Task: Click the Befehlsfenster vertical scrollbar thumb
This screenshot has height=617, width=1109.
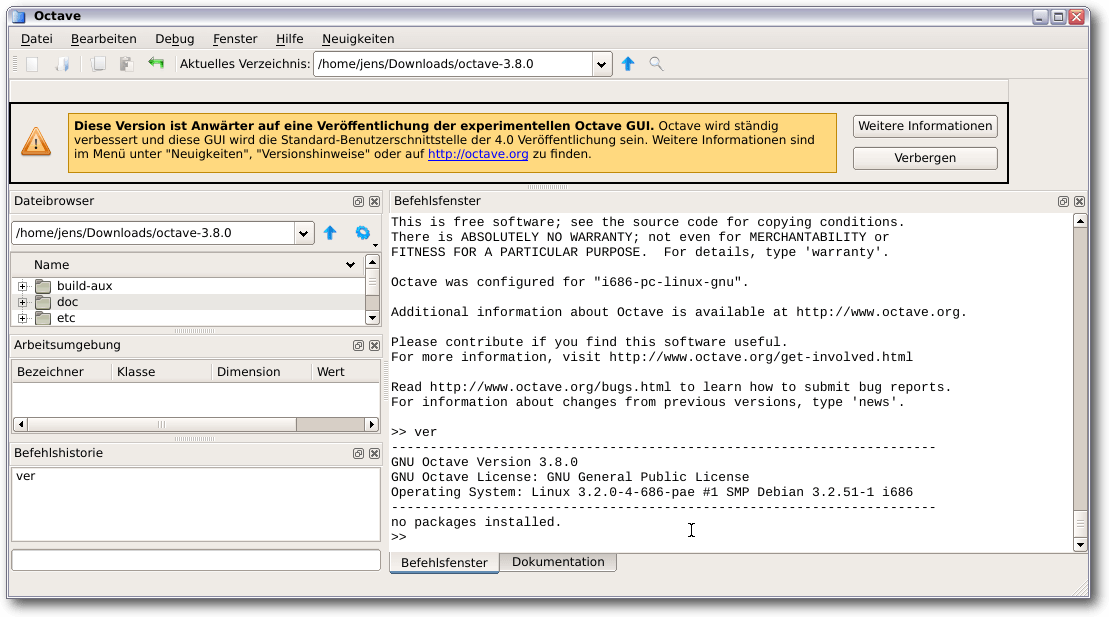Action: [1080, 524]
